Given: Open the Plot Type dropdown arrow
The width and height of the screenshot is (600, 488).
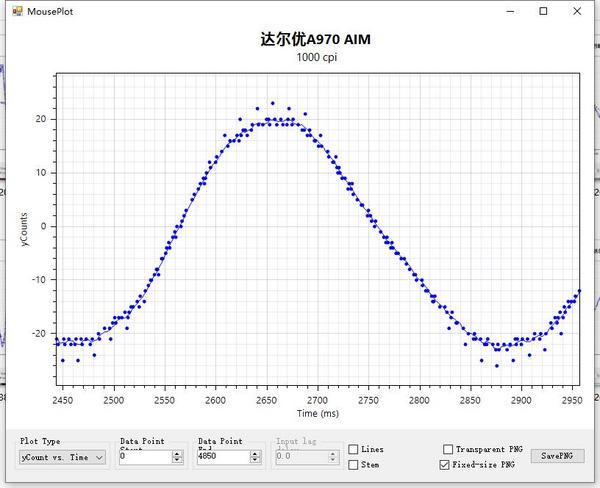Looking at the screenshot, I should click(99, 457).
